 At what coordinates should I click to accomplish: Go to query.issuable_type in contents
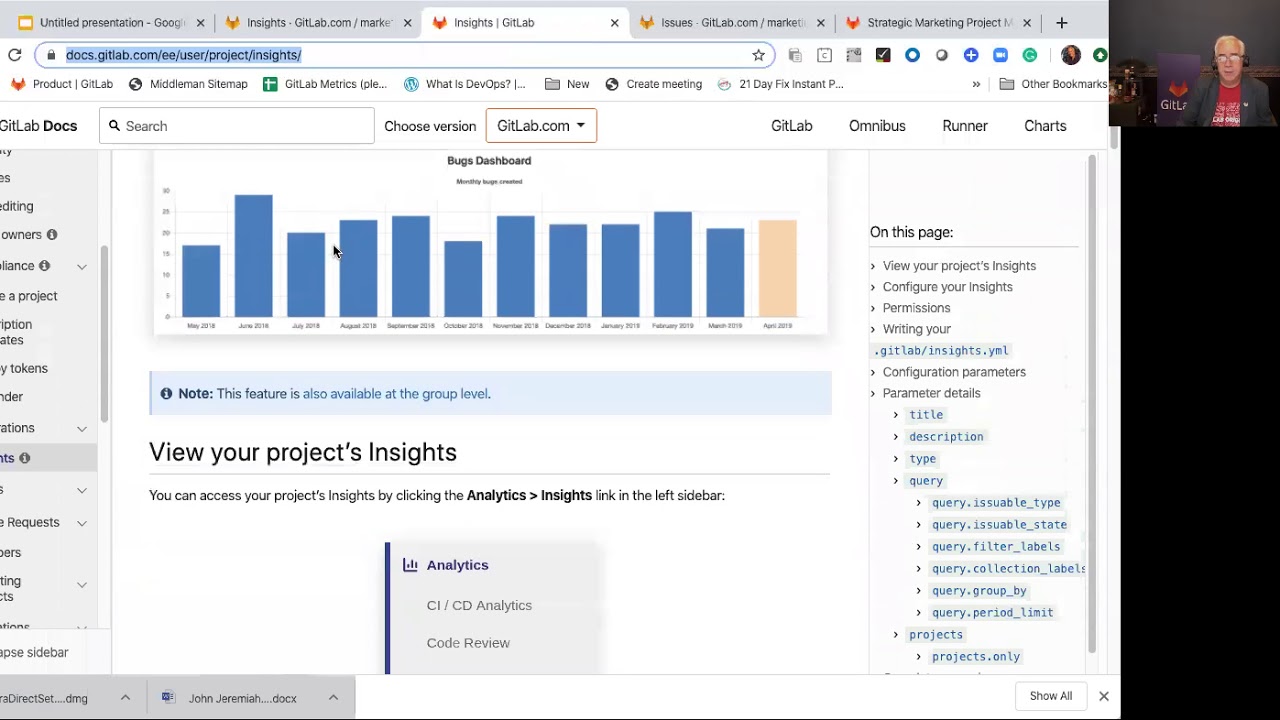tap(996, 503)
